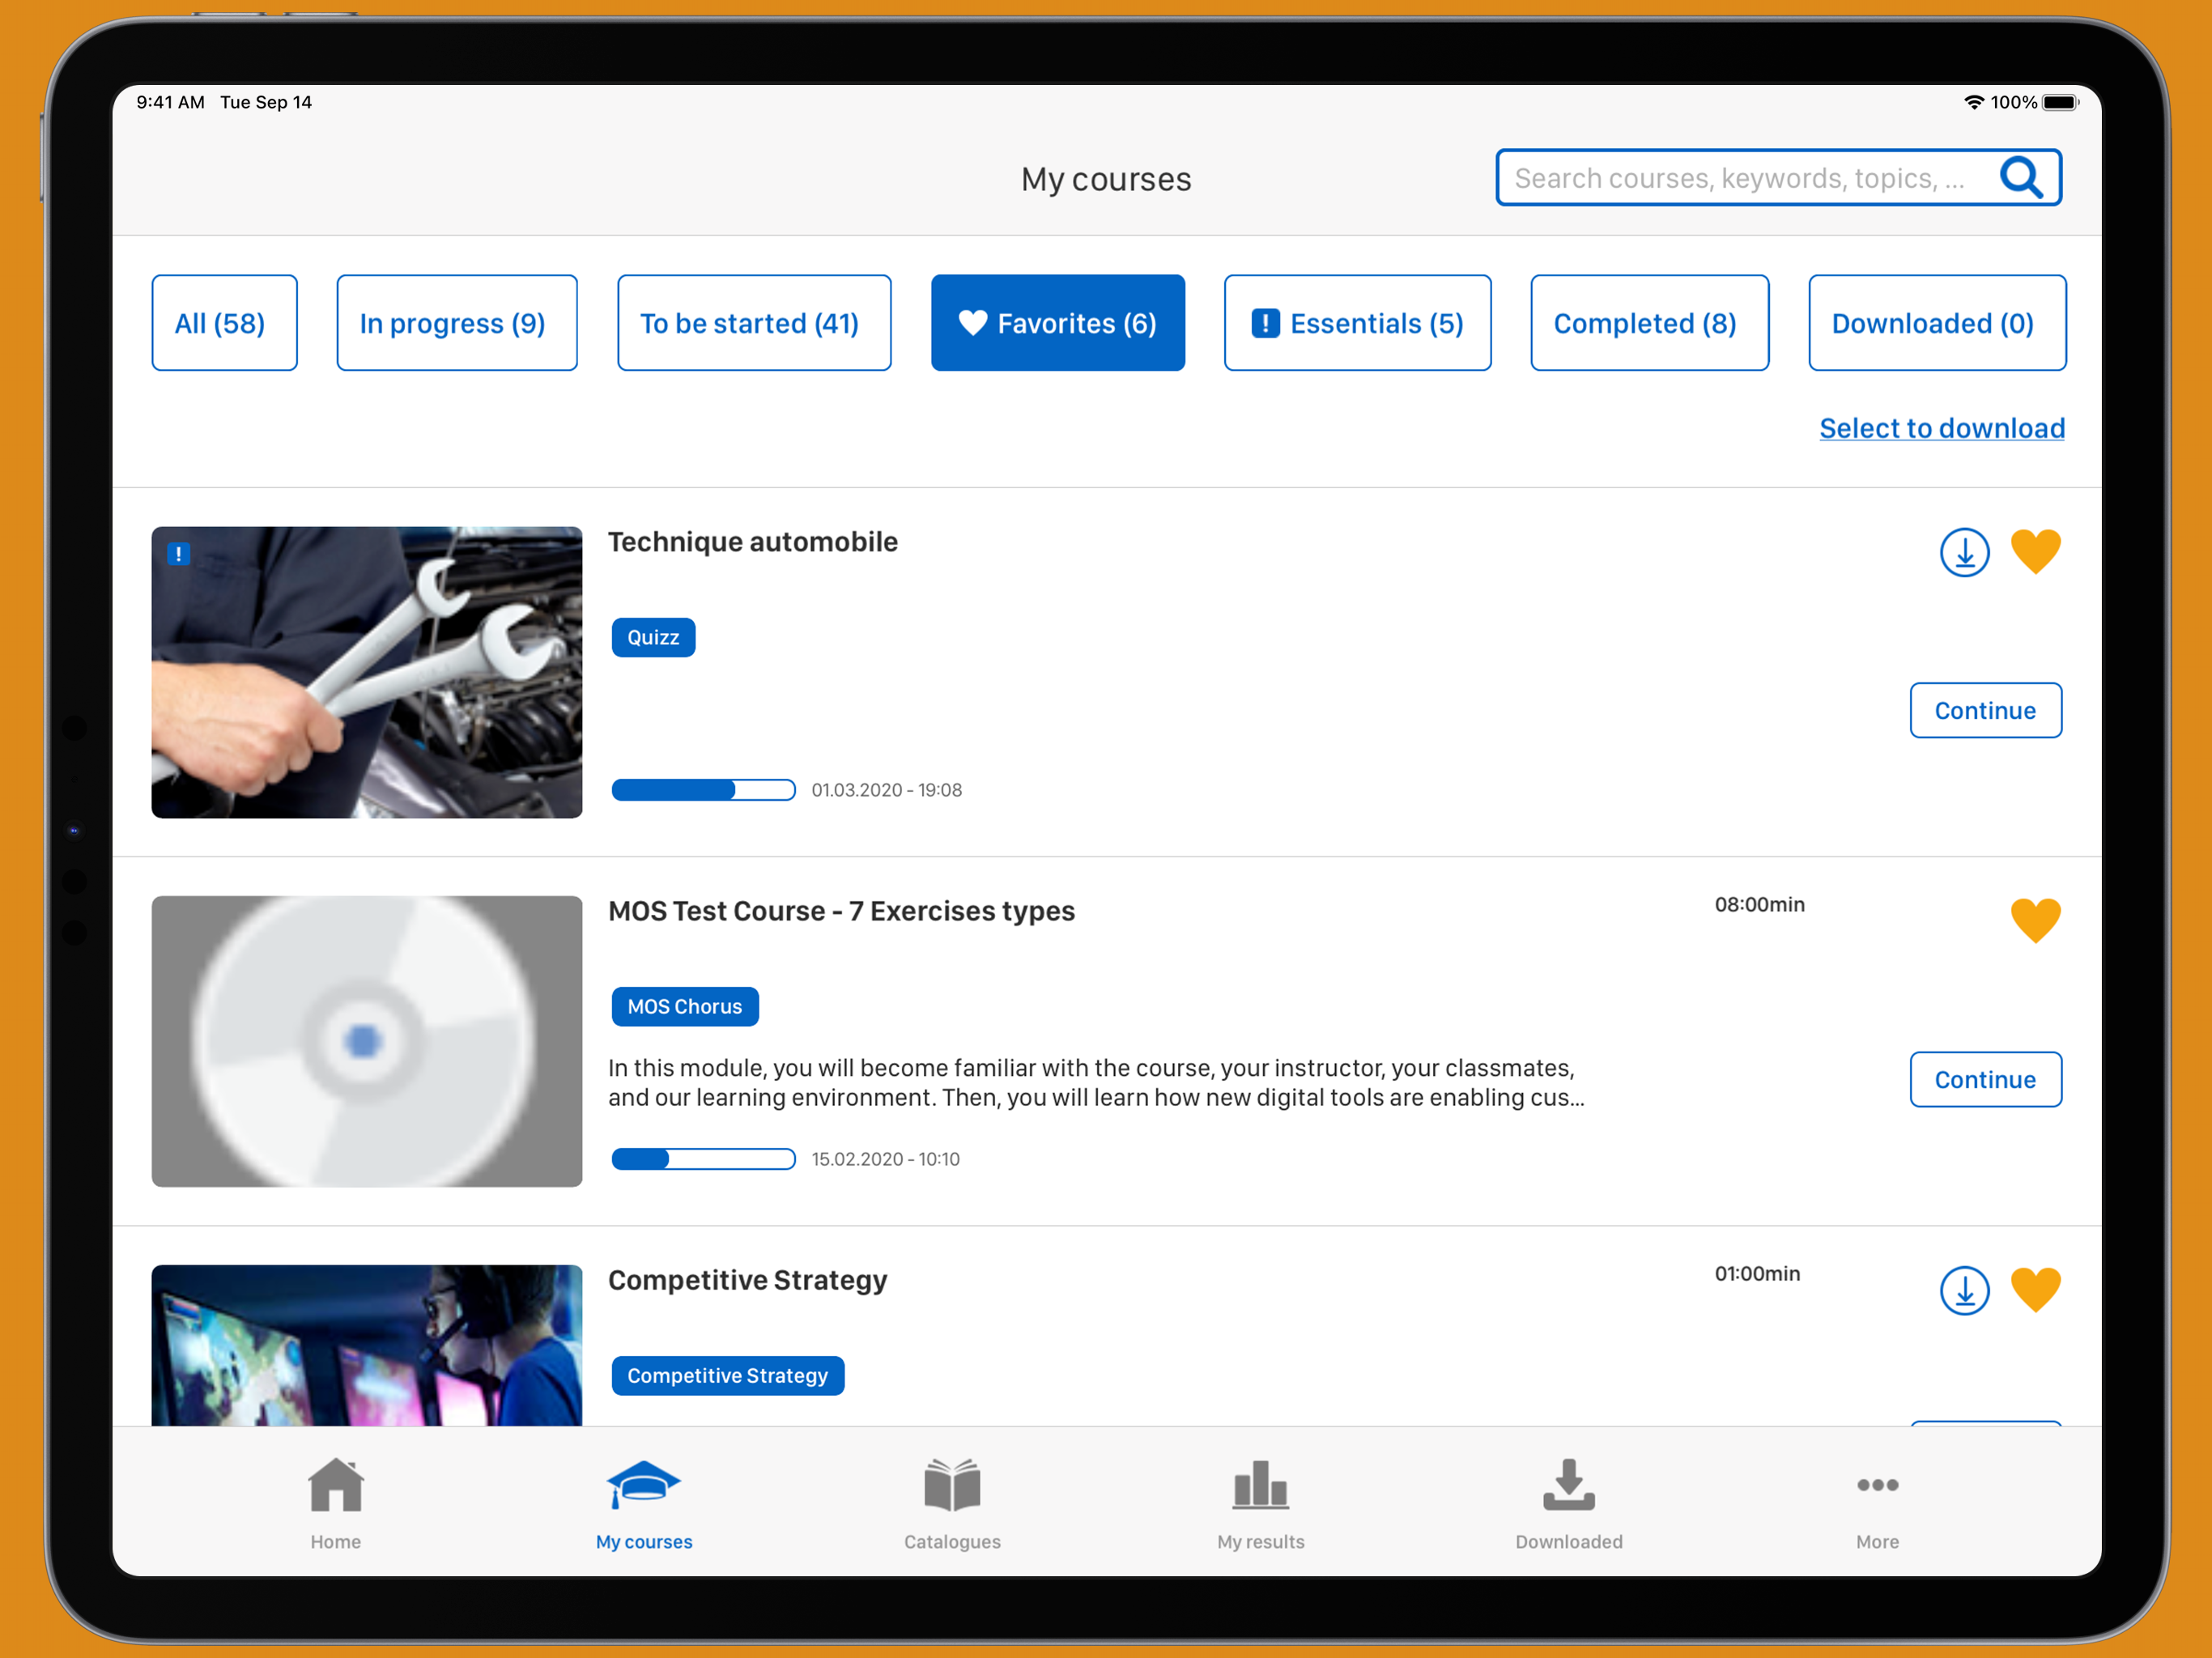Click the essential badge on Technique automobile image

pyautogui.click(x=179, y=553)
